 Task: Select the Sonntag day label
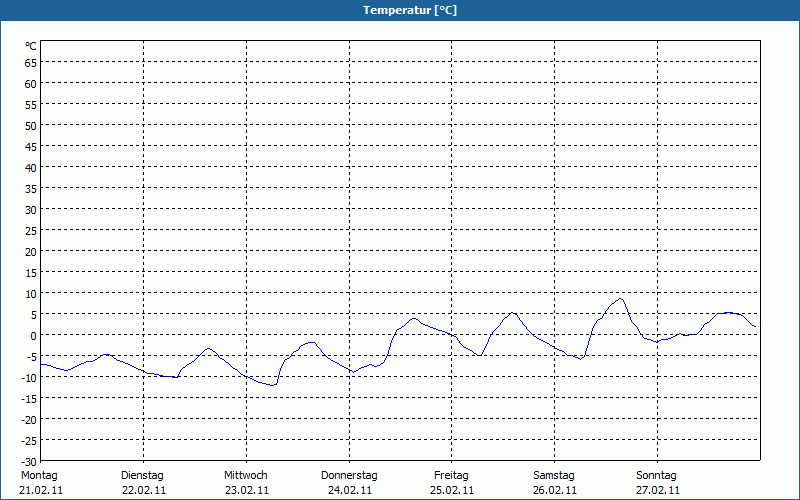coord(657,476)
